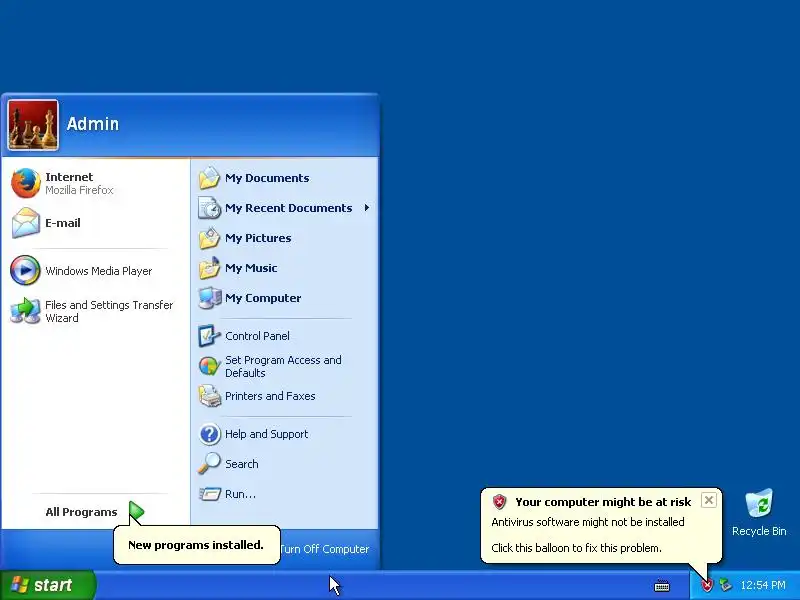Select Set Program Access and Defaults text
Image resolution: width=800 pixels, height=600 pixels.
pyautogui.click(x=283, y=366)
